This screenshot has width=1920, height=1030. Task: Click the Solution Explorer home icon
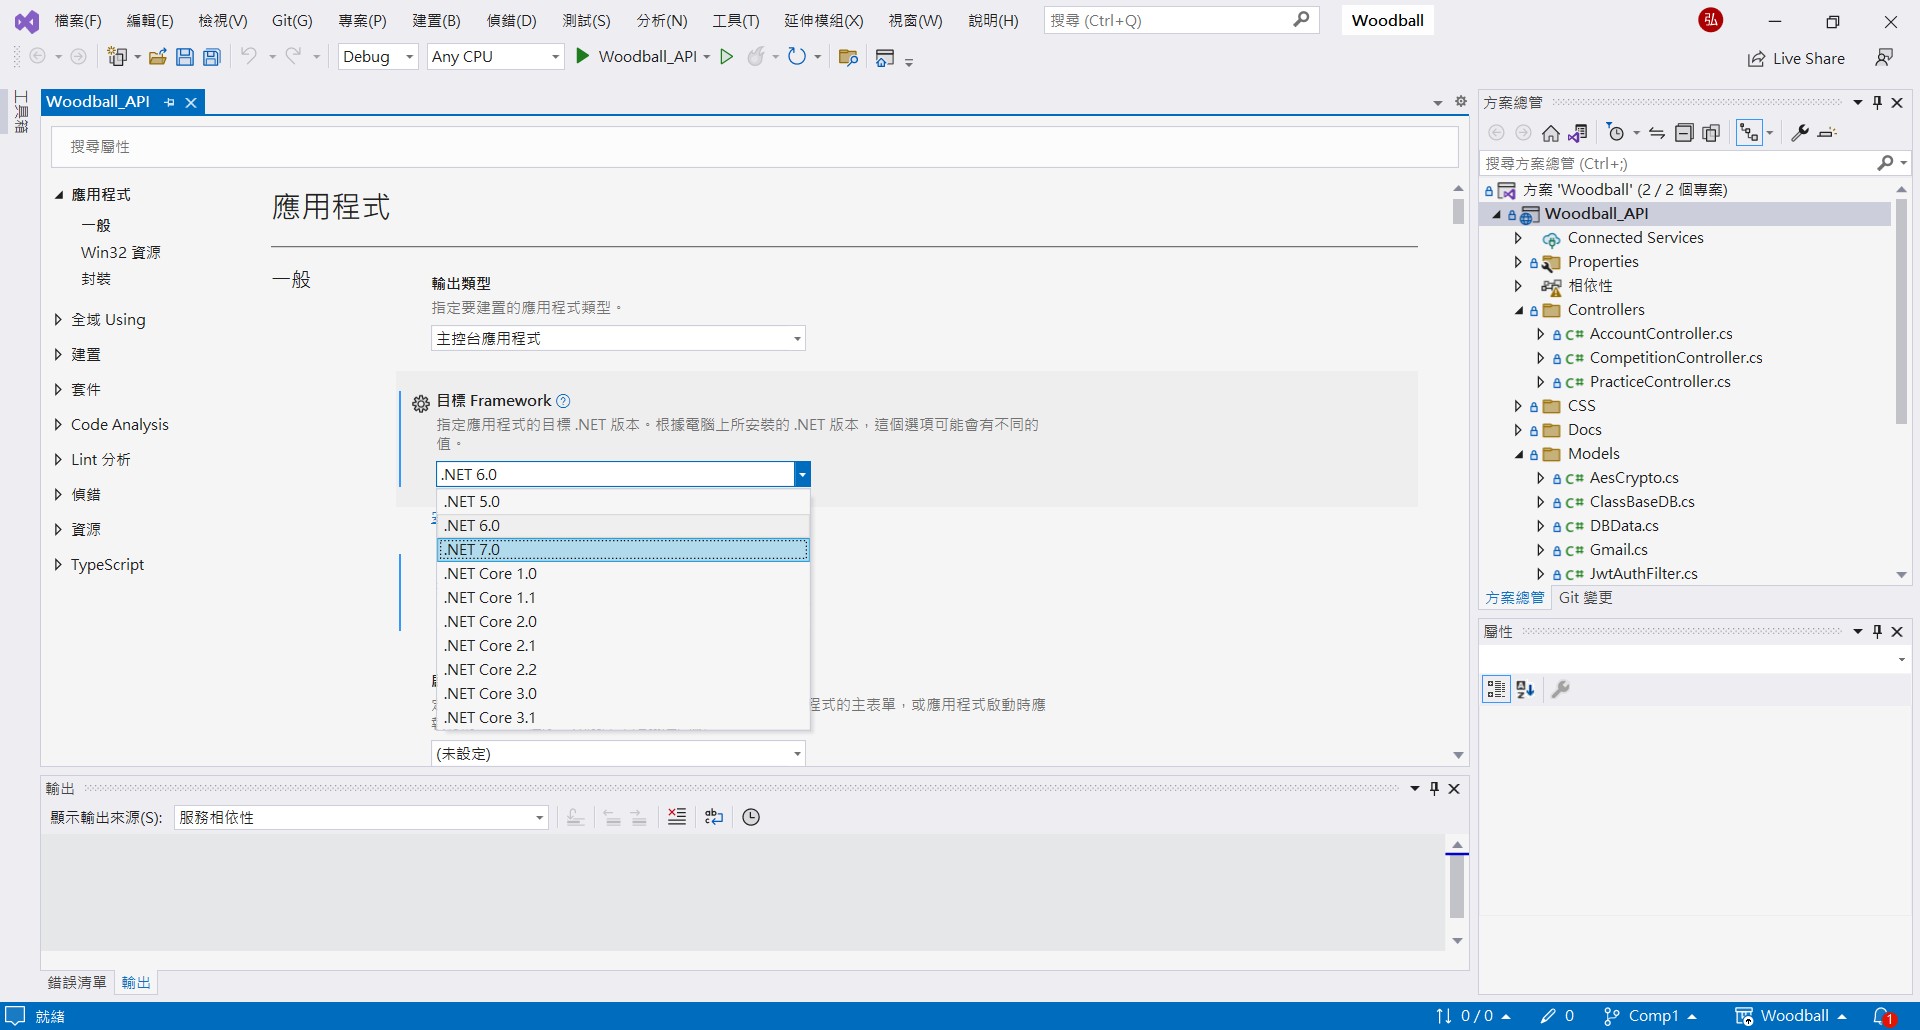point(1551,133)
